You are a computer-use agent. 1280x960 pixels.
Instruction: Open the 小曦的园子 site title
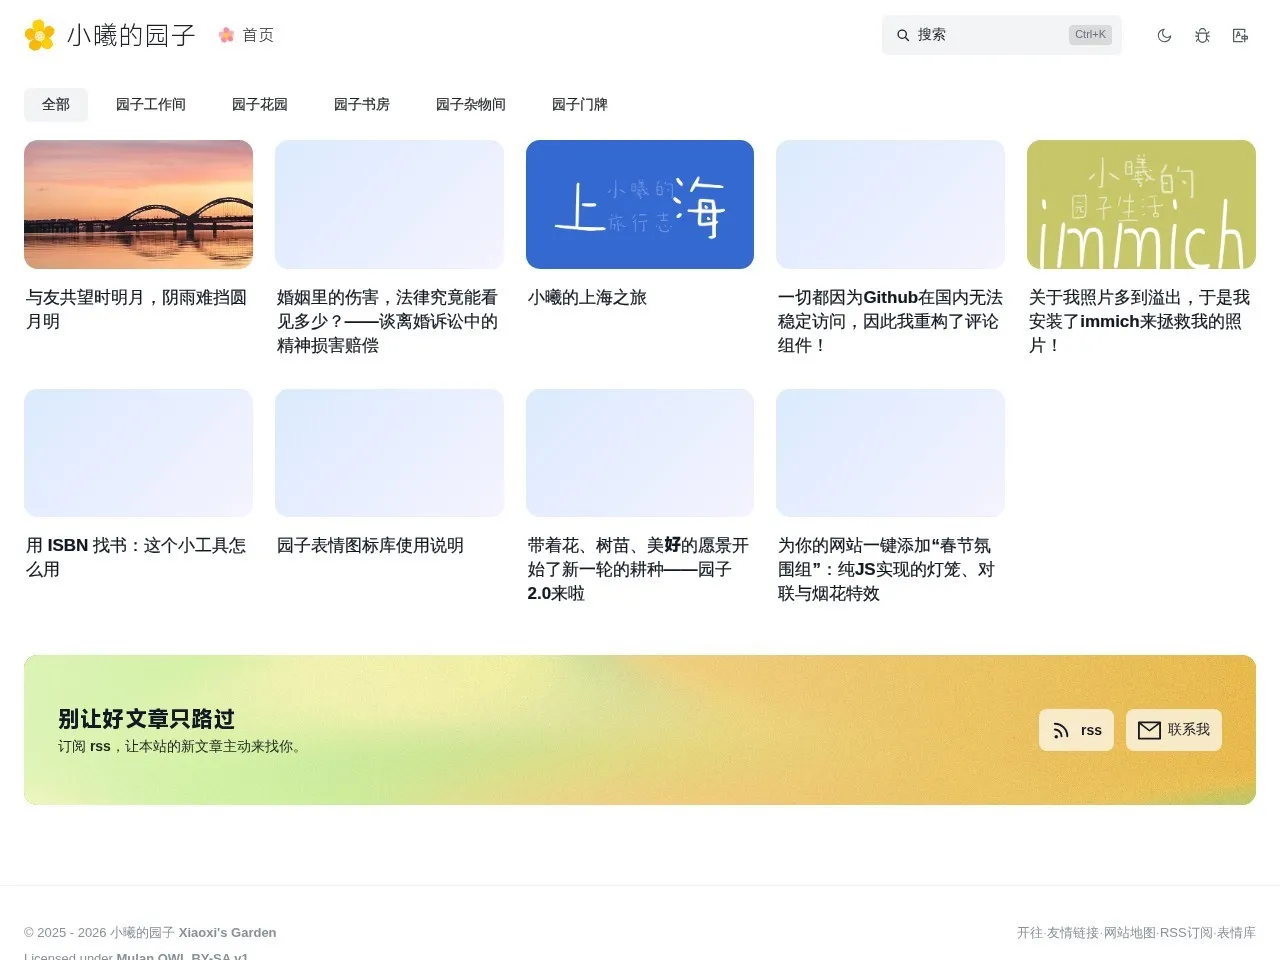click(131, 35)
